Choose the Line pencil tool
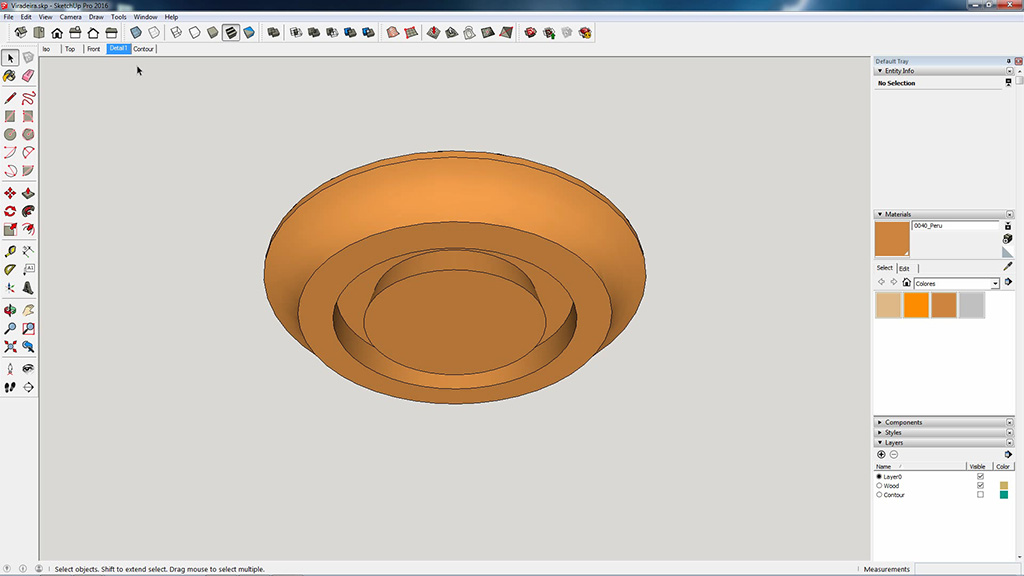1024x576 pixels. pos(10,98)
